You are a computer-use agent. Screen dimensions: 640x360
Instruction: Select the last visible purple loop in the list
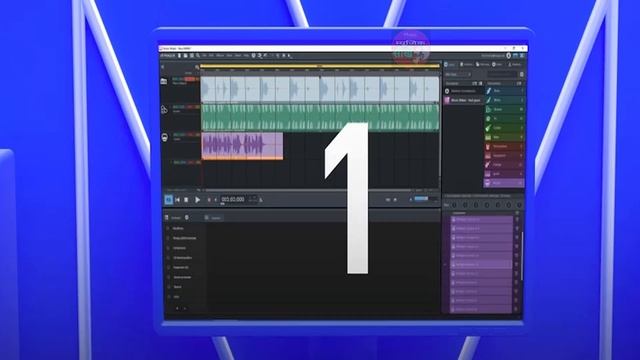pyautogui.click(x=481, y=309)
